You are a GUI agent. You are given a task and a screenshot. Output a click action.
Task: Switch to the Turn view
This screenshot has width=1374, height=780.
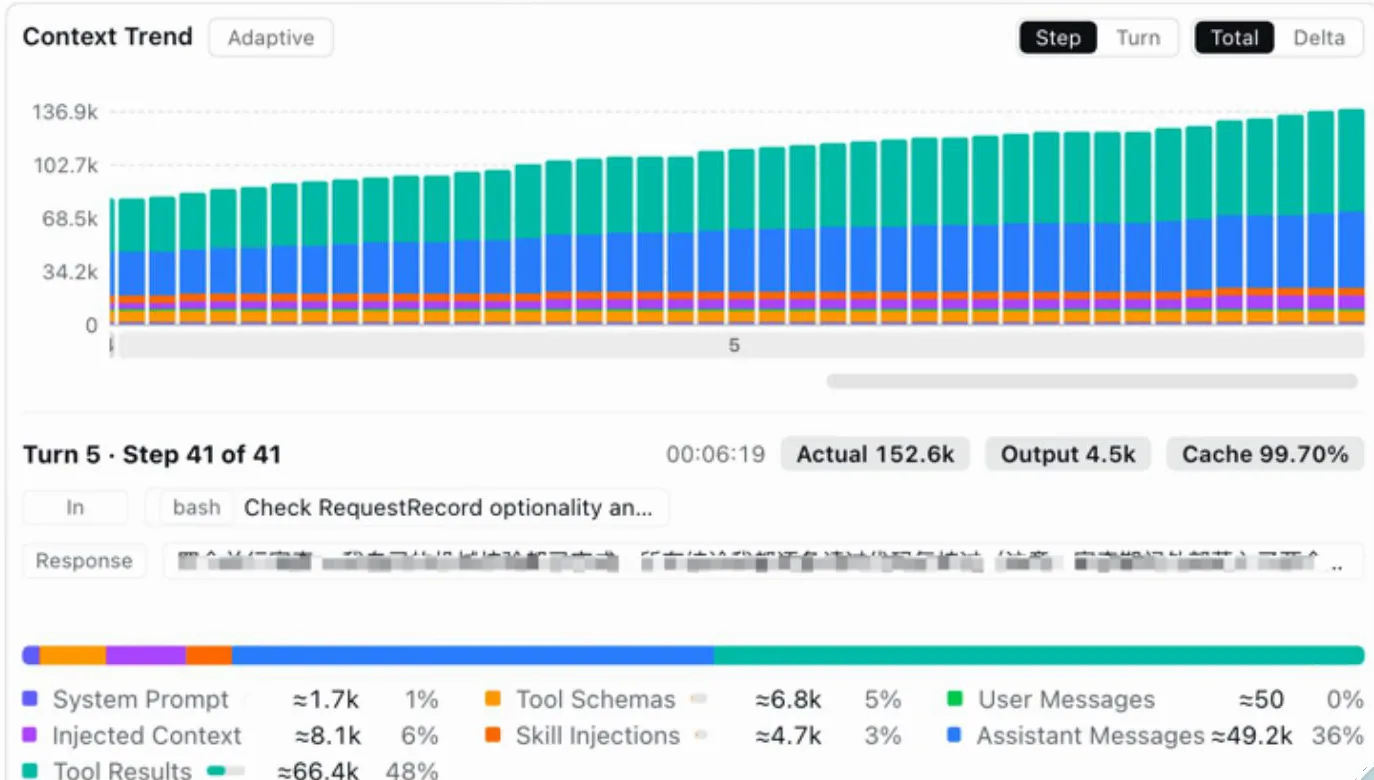tap(1138, 38)
